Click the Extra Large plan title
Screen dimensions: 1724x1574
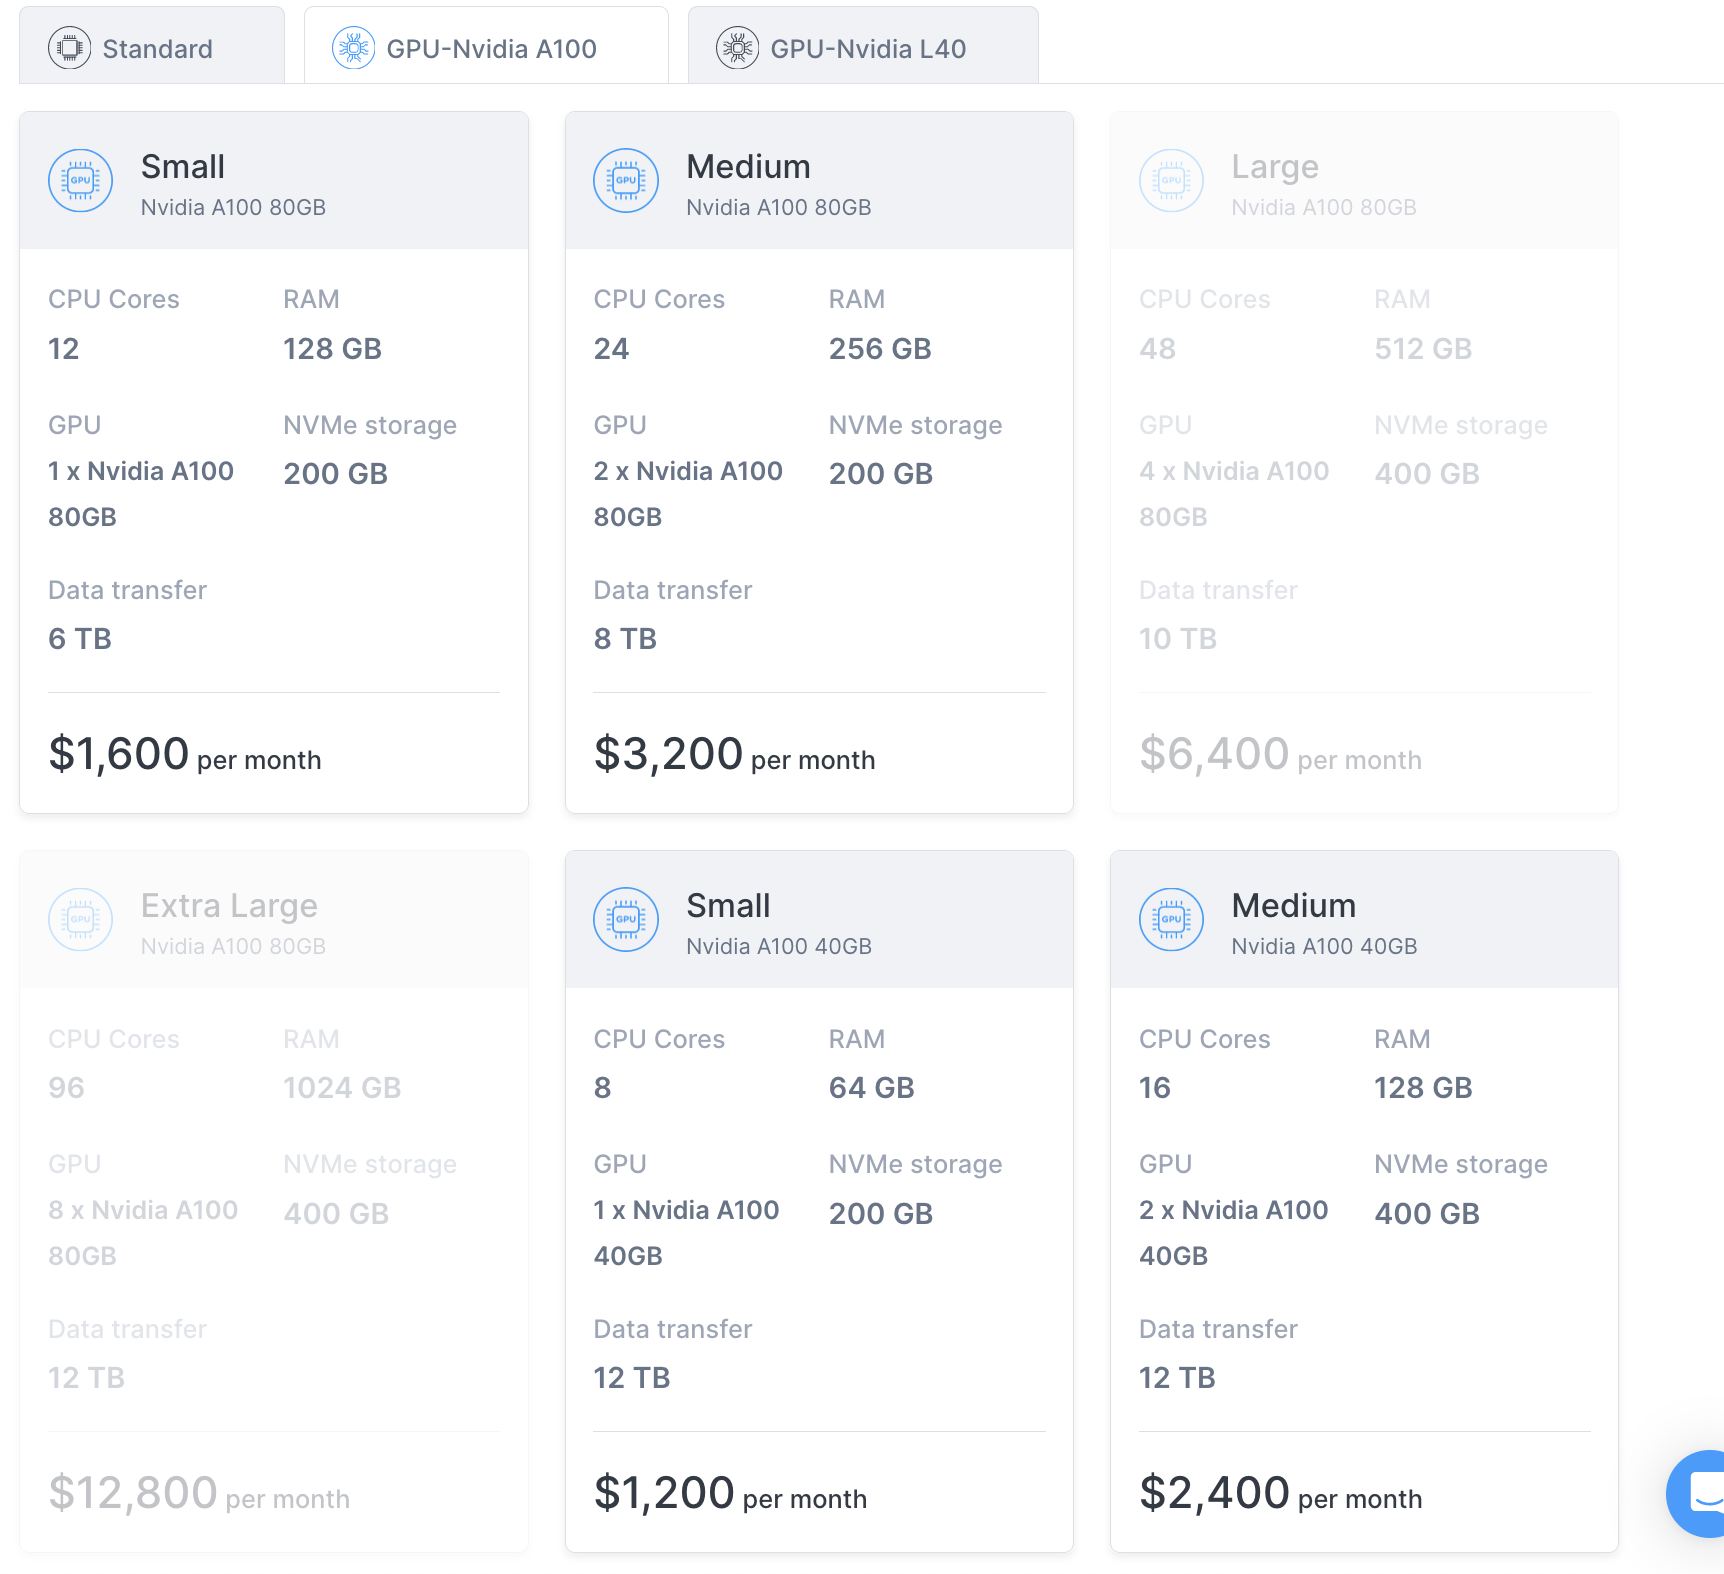(229, 906)
